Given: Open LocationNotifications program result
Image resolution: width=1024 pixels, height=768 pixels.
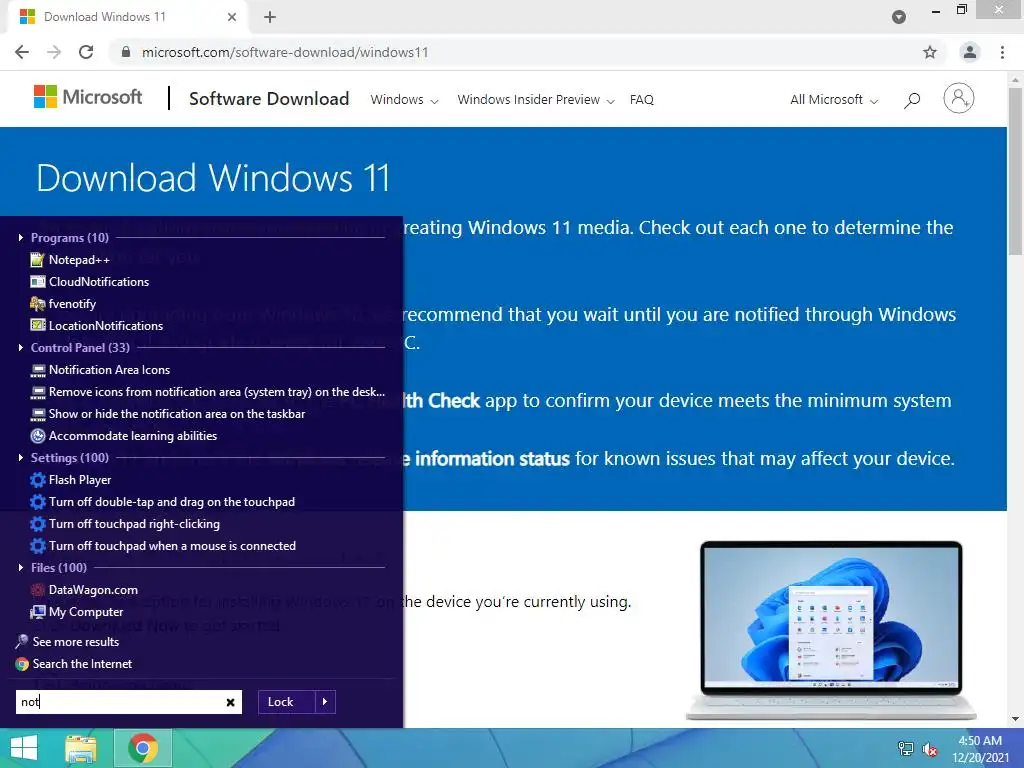Looking at the screenshot, I should click(97, 325).
